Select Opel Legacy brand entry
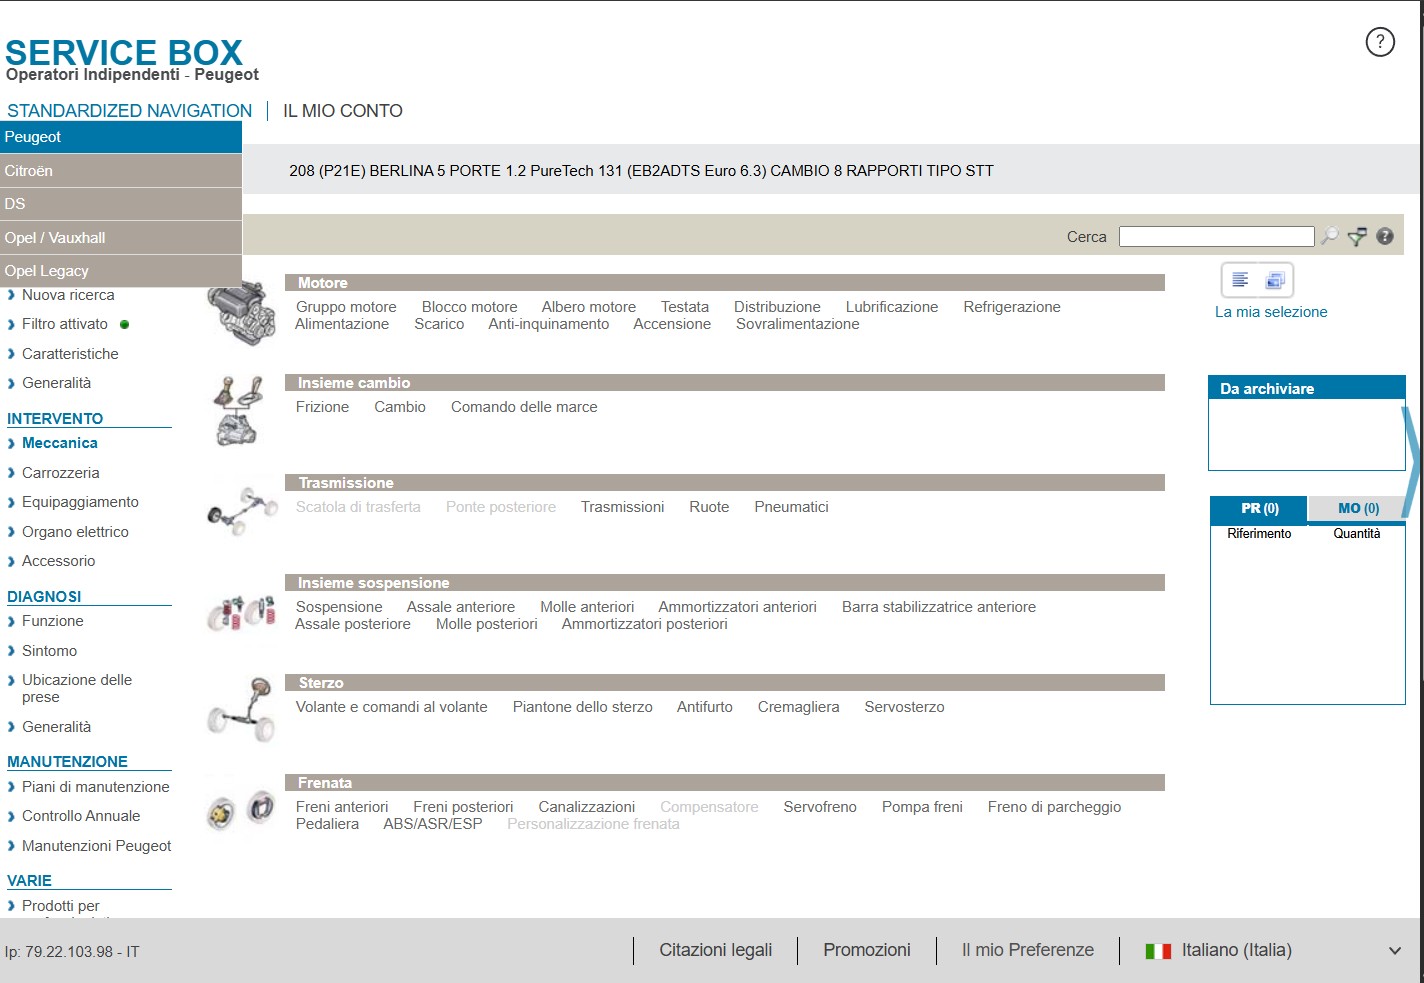The image size is (1424, 983). coord(121,271)
